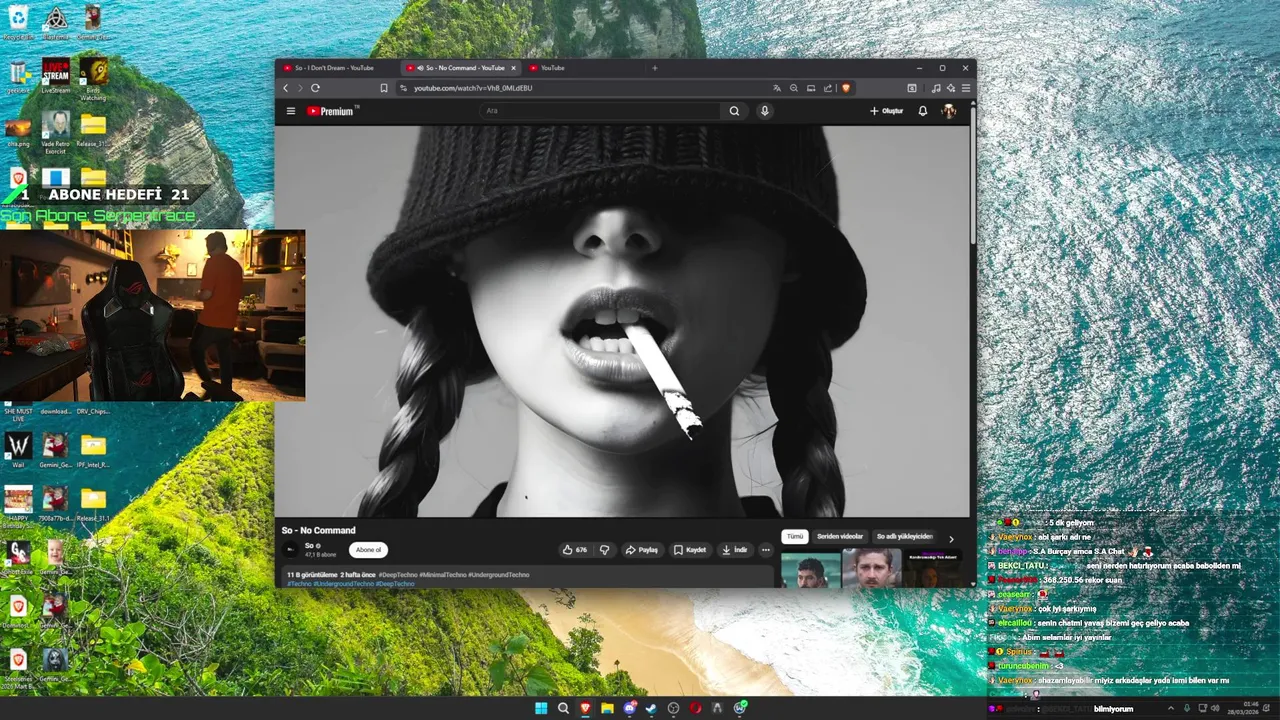Save the video with 'Kaydet'
Viewport: 1280px width, 720px height.
click(x=690, y=550)
